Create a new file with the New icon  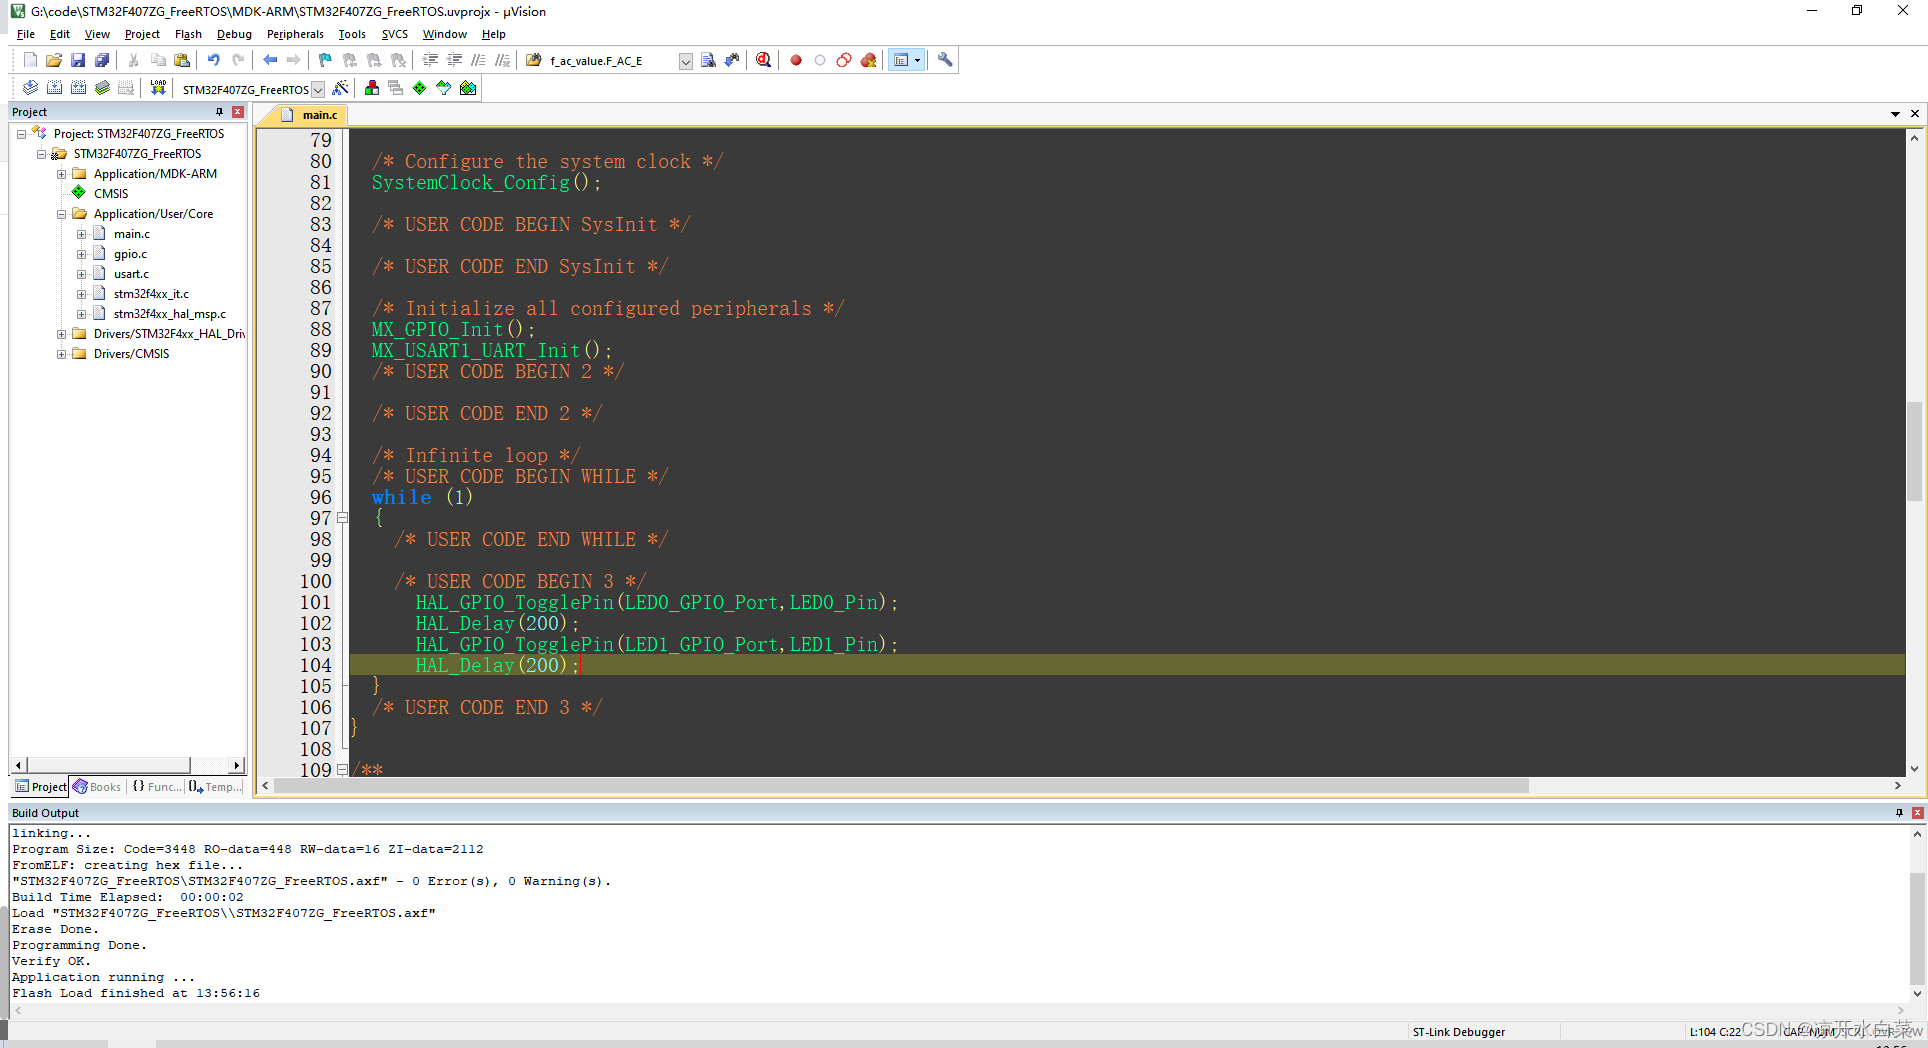[x=30, y=60]
